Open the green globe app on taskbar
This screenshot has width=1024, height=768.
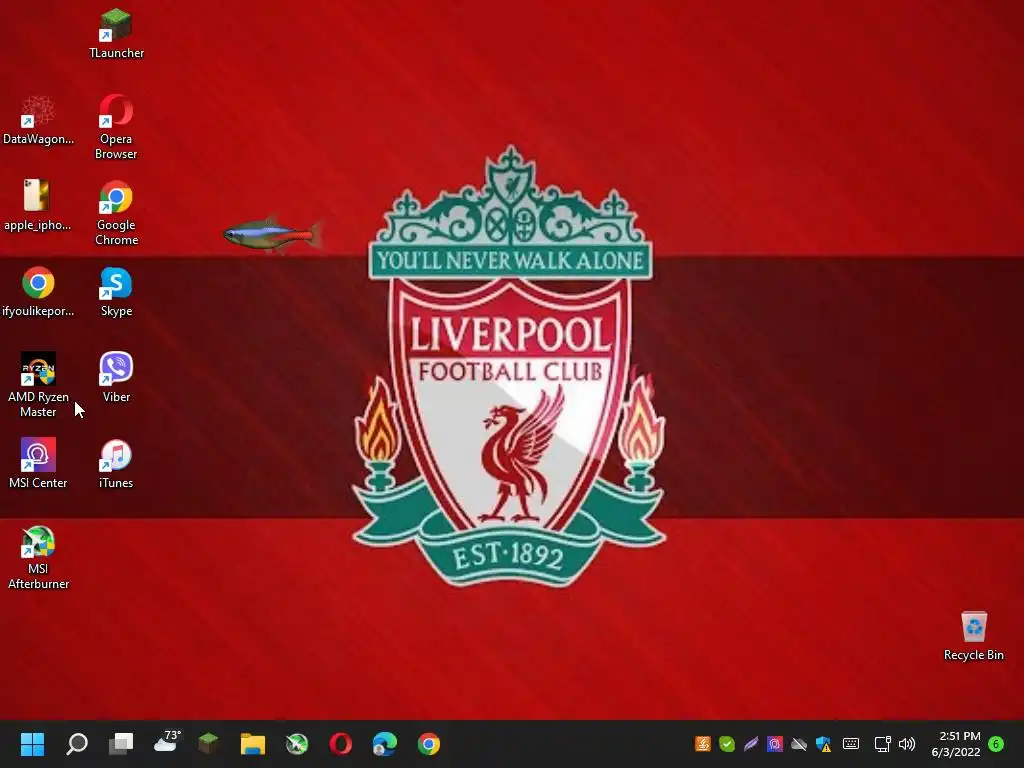(x=296, y=744)
